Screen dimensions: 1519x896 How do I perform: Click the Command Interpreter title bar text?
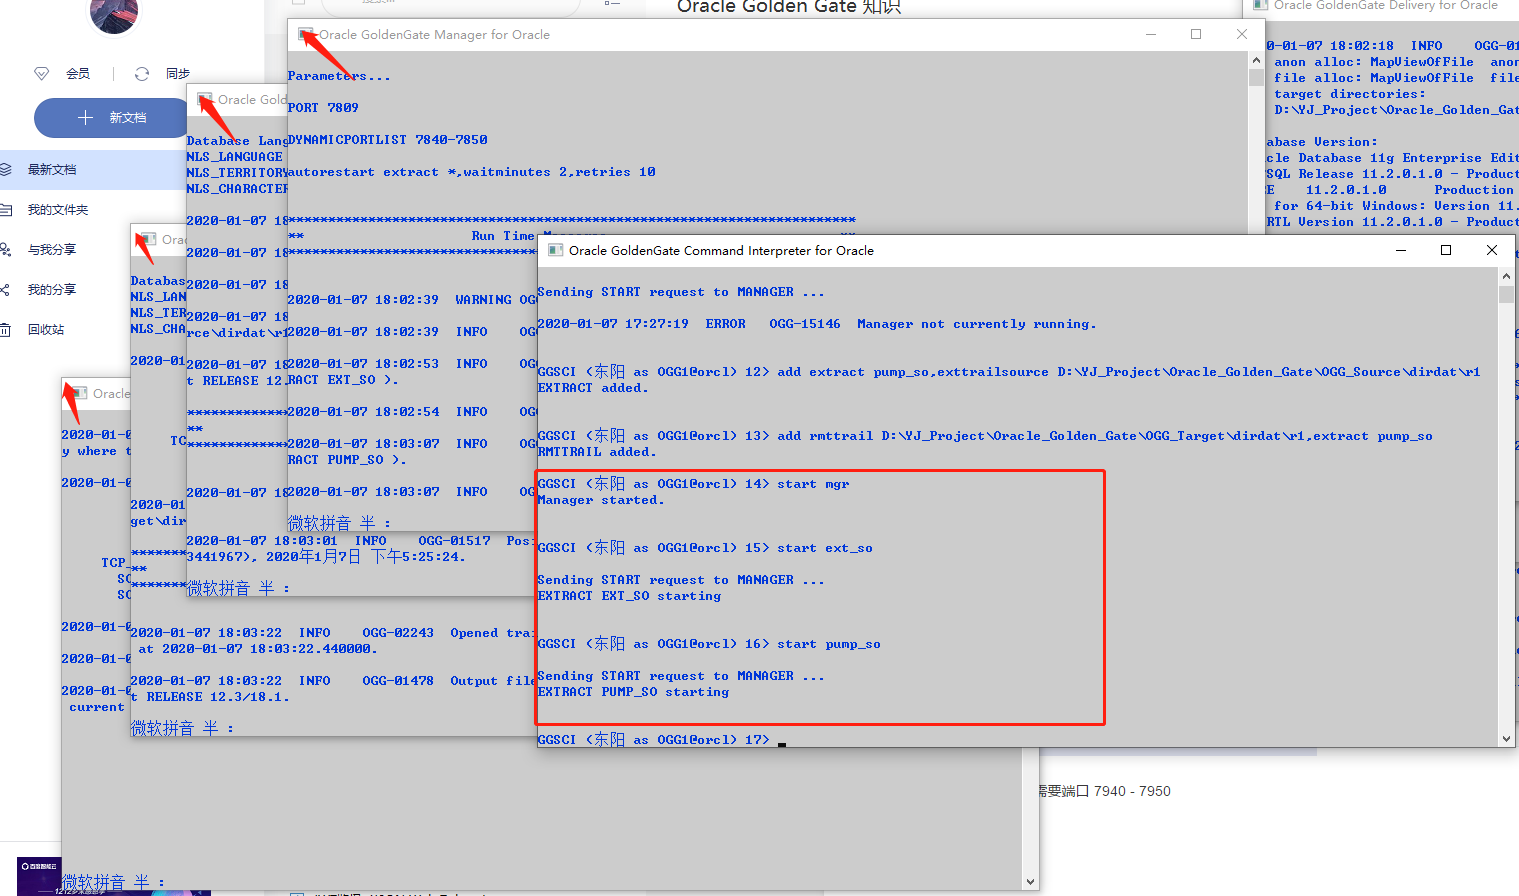point(721,251)
